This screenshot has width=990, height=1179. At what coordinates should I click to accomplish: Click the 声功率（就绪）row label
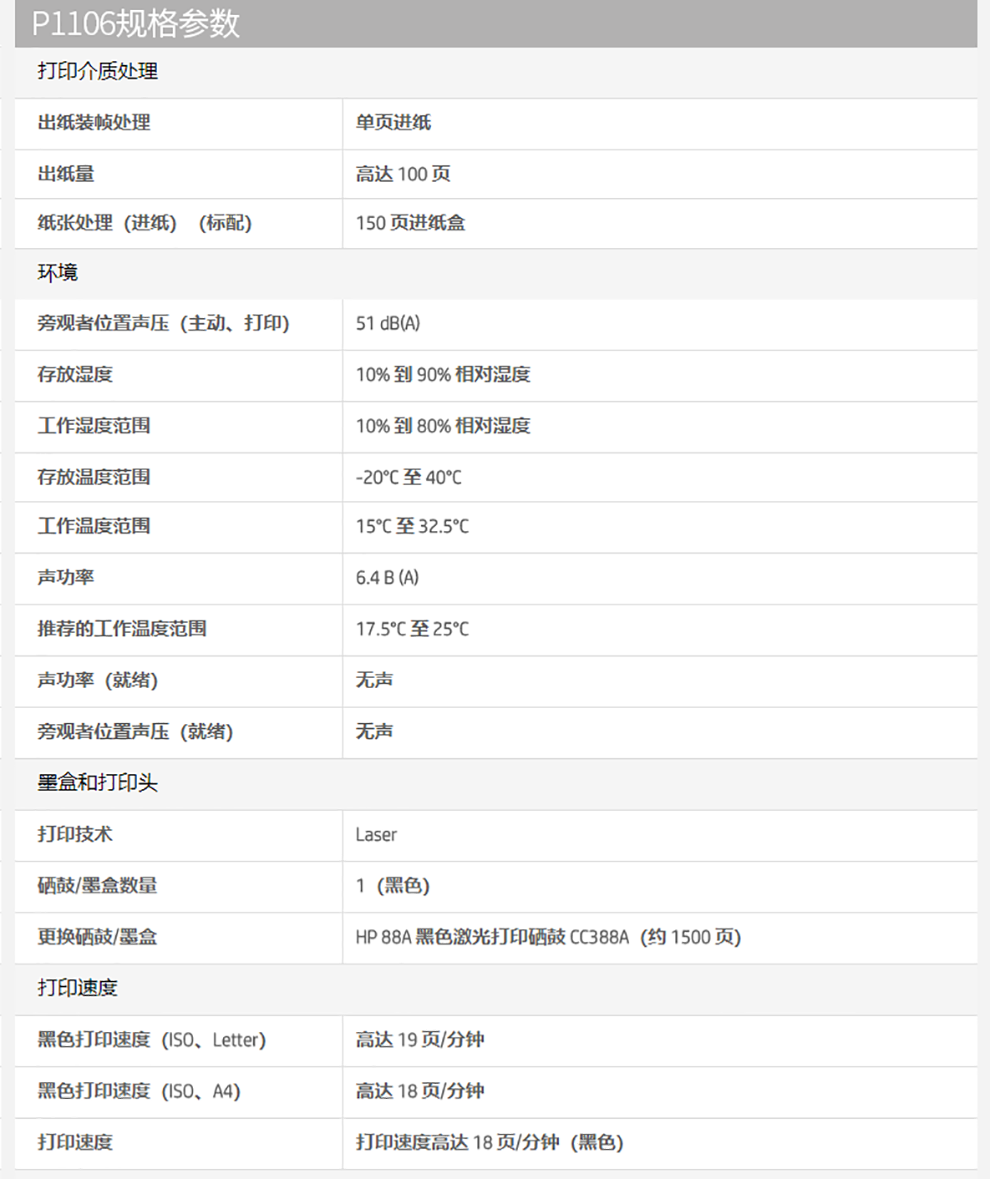point(98,680)
